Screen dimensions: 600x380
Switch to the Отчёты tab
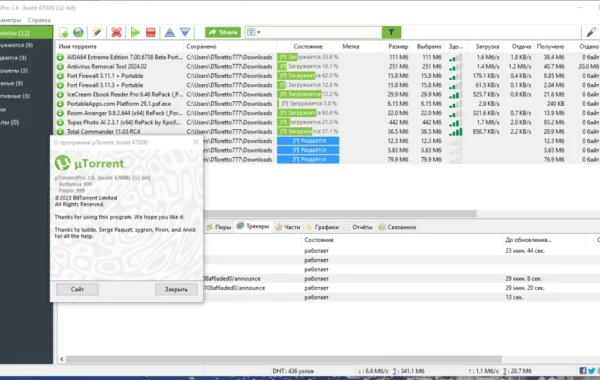358,227
